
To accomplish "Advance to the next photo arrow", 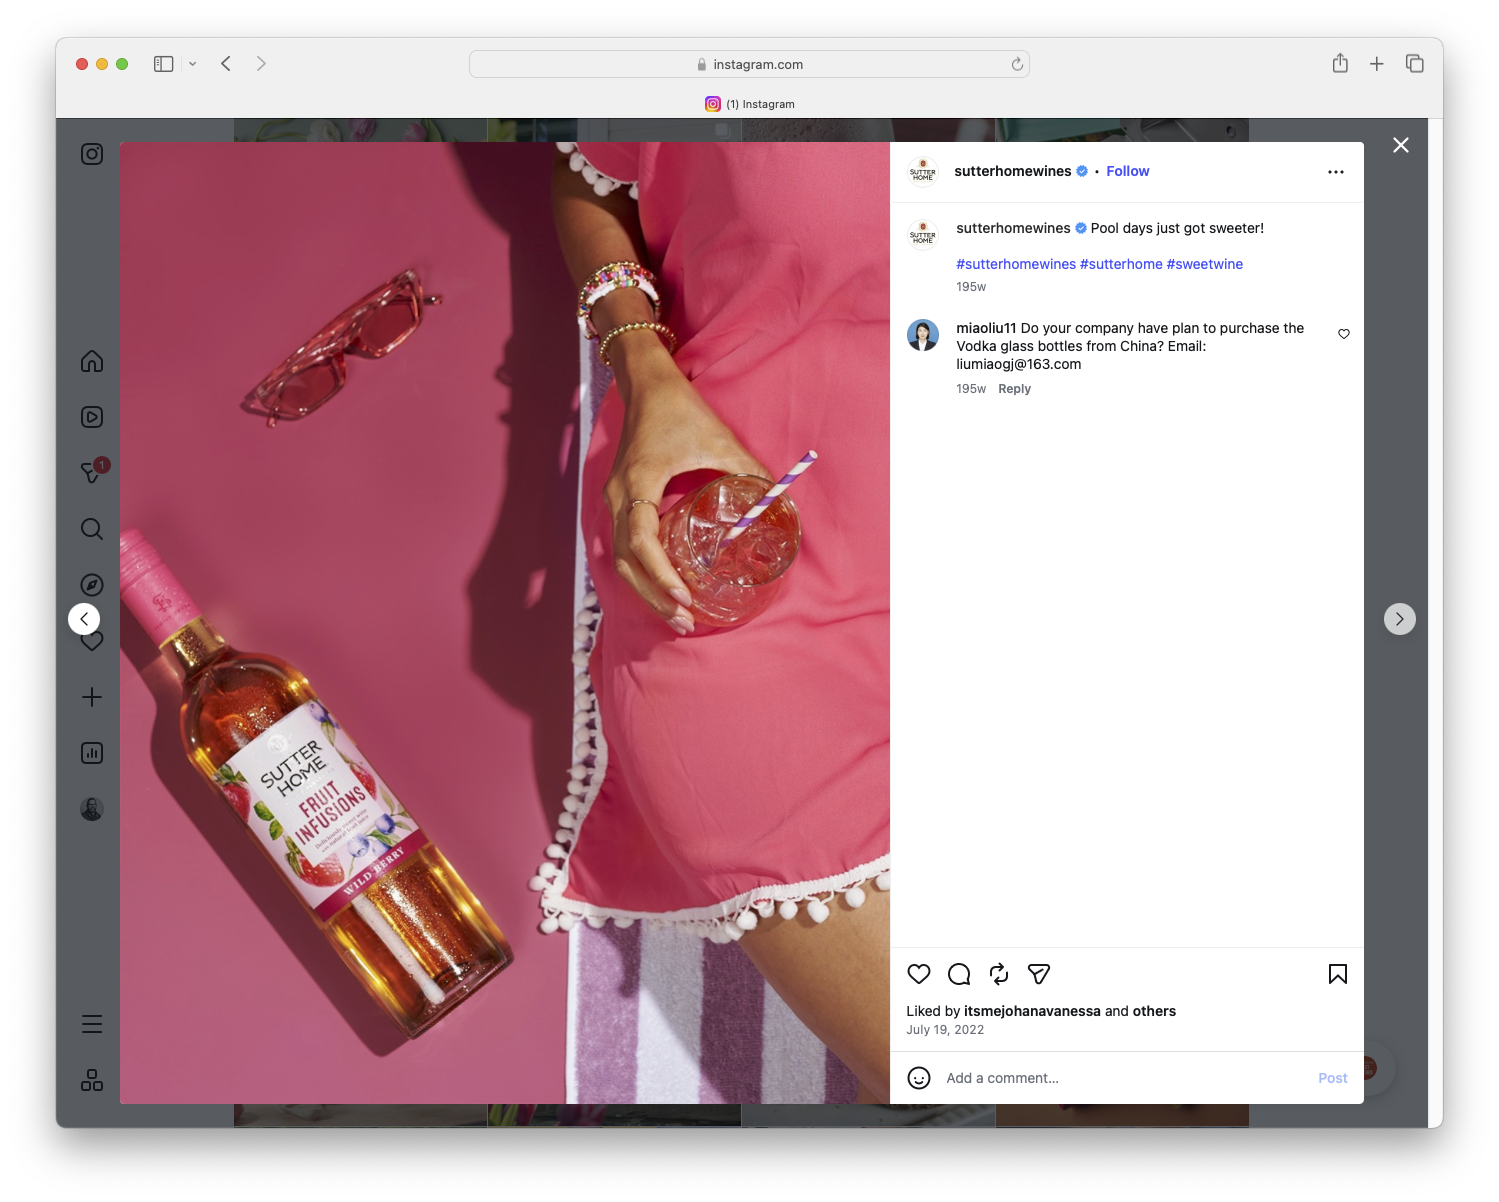I will (x=1400, y=619).
